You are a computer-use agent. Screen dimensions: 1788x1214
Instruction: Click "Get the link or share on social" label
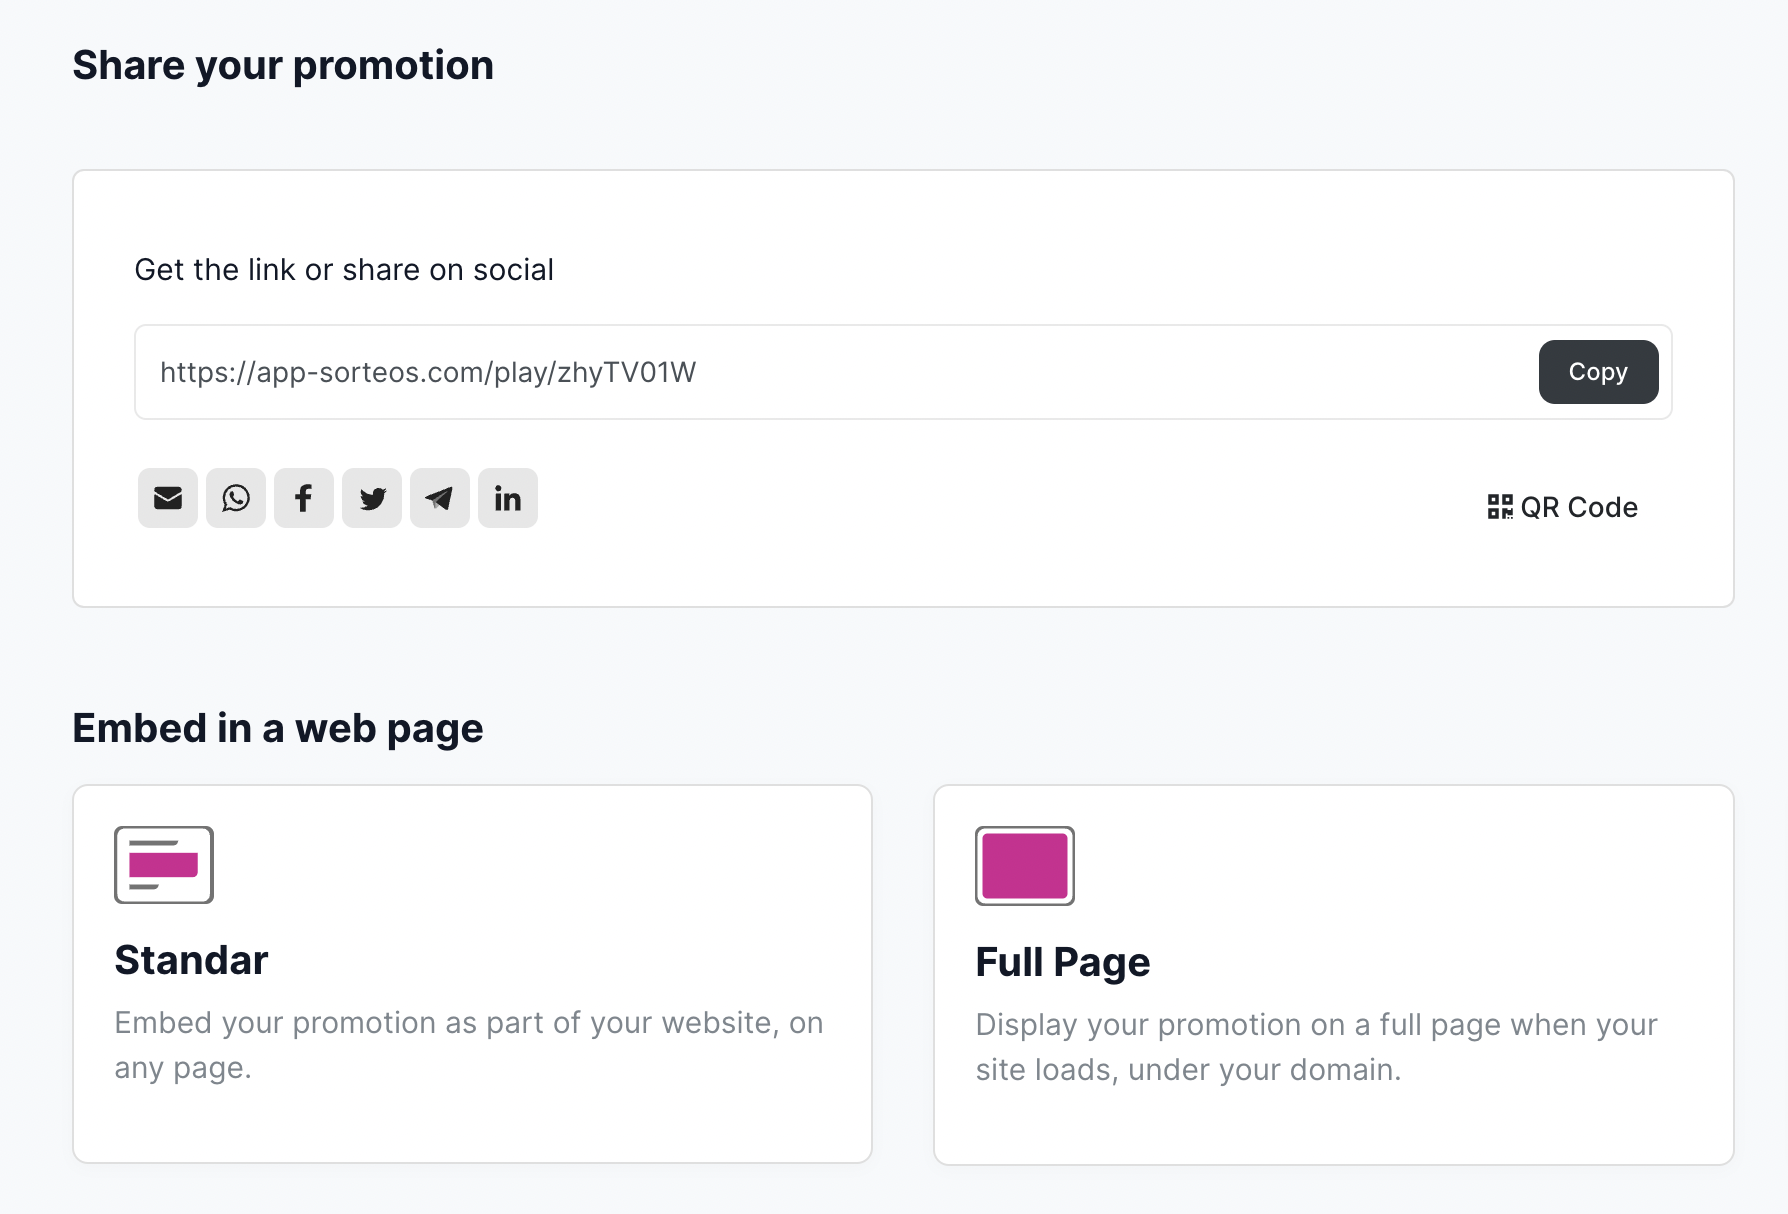344,270
